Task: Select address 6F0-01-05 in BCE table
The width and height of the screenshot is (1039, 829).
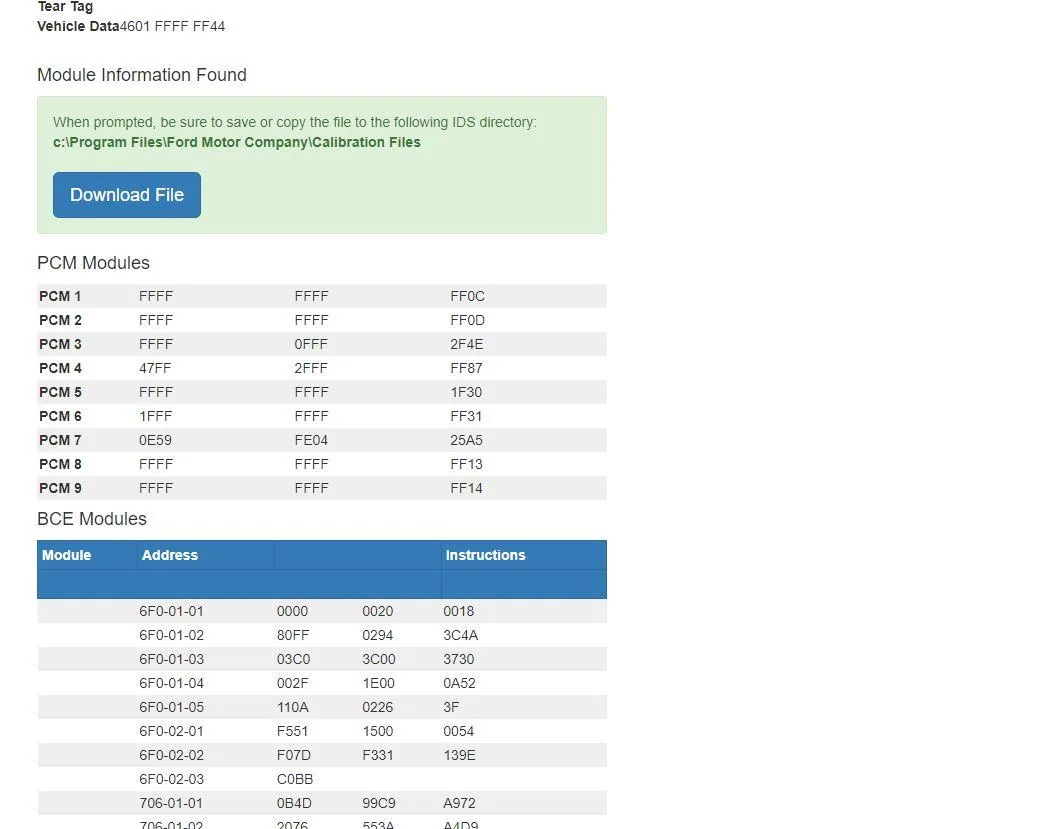Action: (x=171, y=707)
